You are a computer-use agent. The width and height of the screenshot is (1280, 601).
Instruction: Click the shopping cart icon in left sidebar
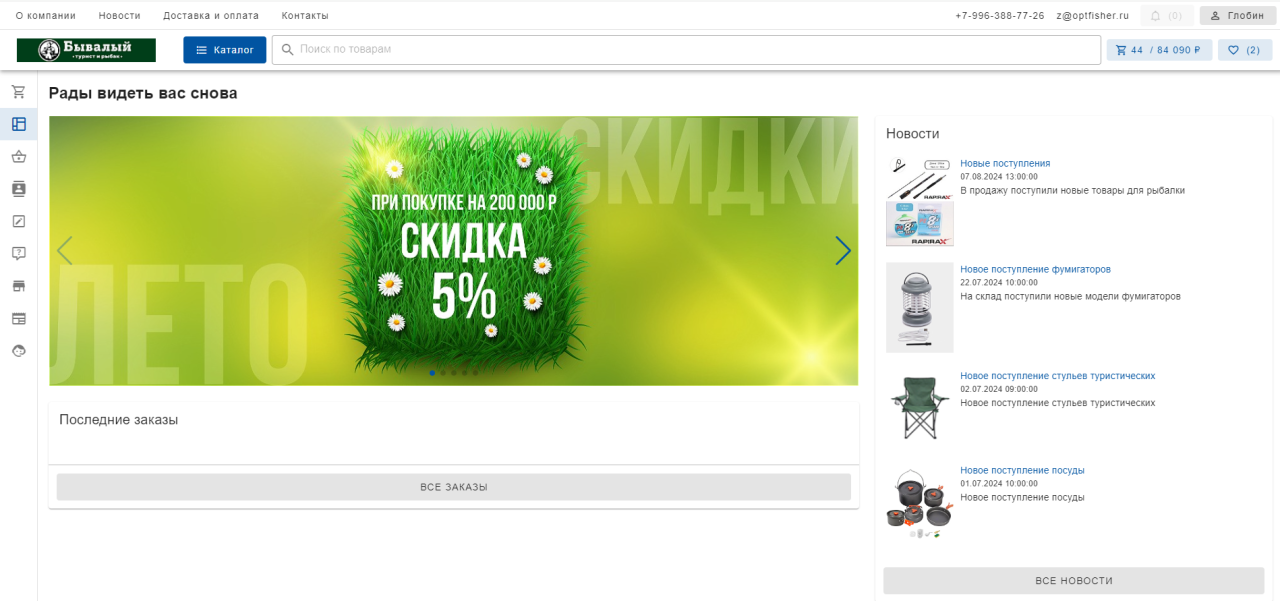click(18, 92)
